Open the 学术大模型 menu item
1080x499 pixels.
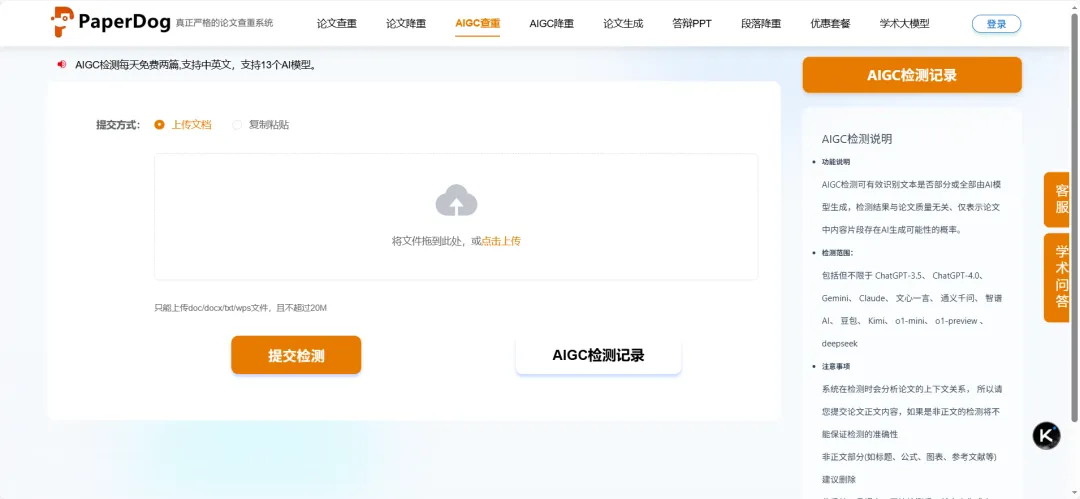click(904, 23)
